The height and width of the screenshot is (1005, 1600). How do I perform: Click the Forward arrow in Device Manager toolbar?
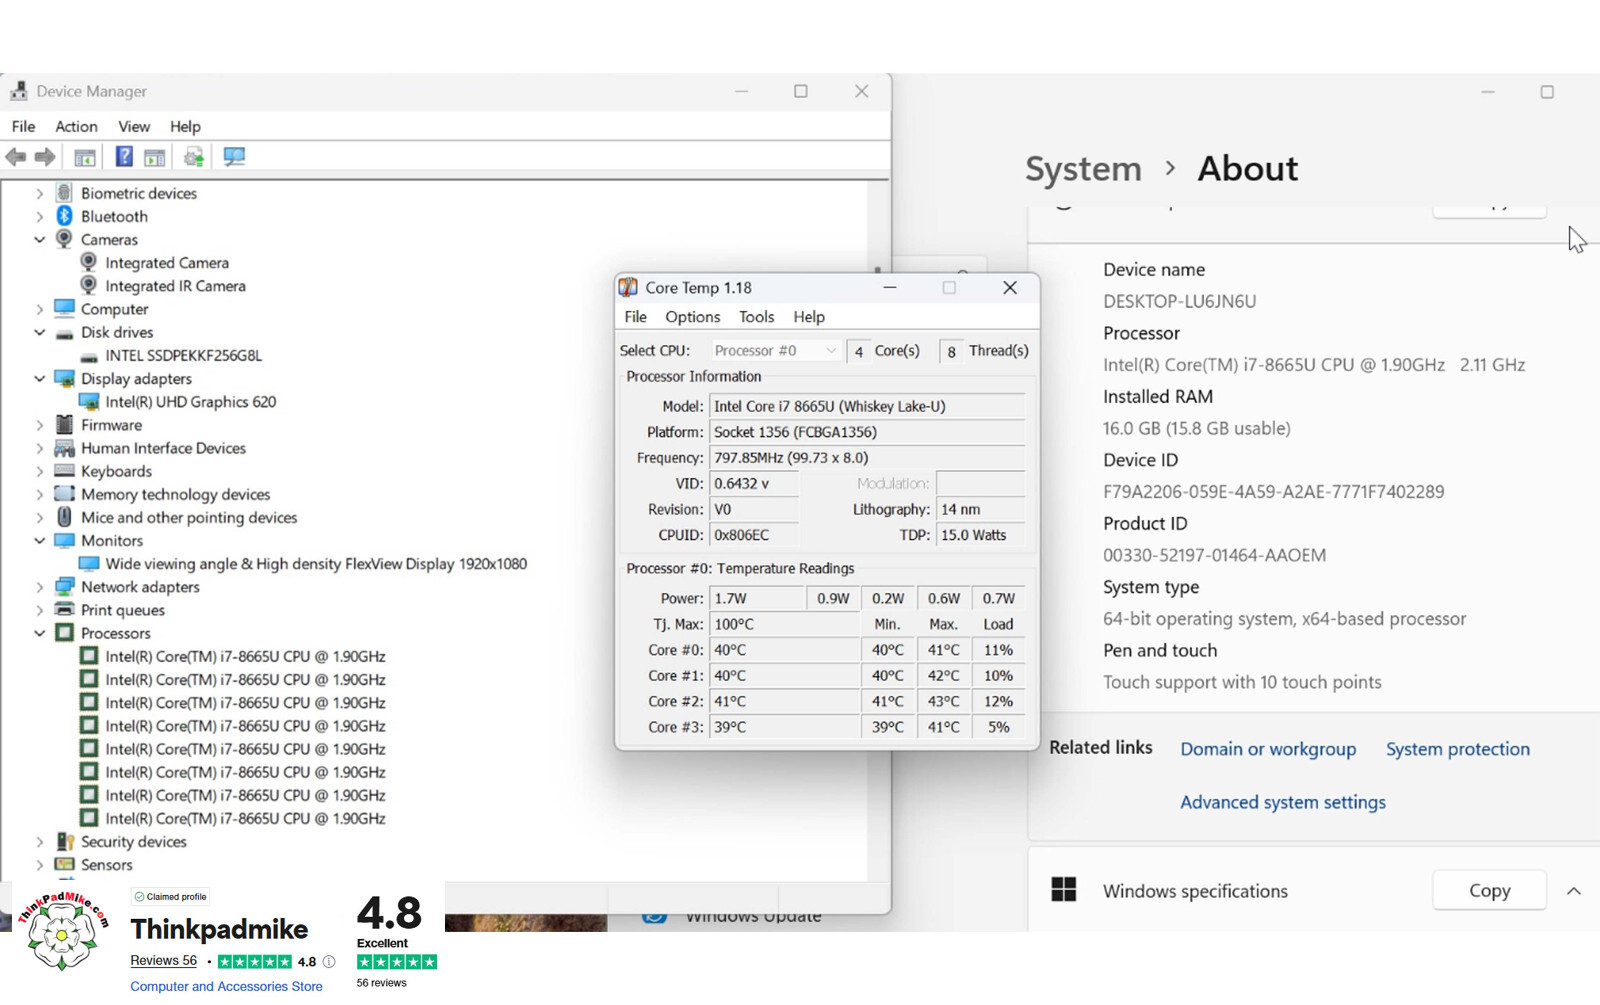tap(45, 157)
